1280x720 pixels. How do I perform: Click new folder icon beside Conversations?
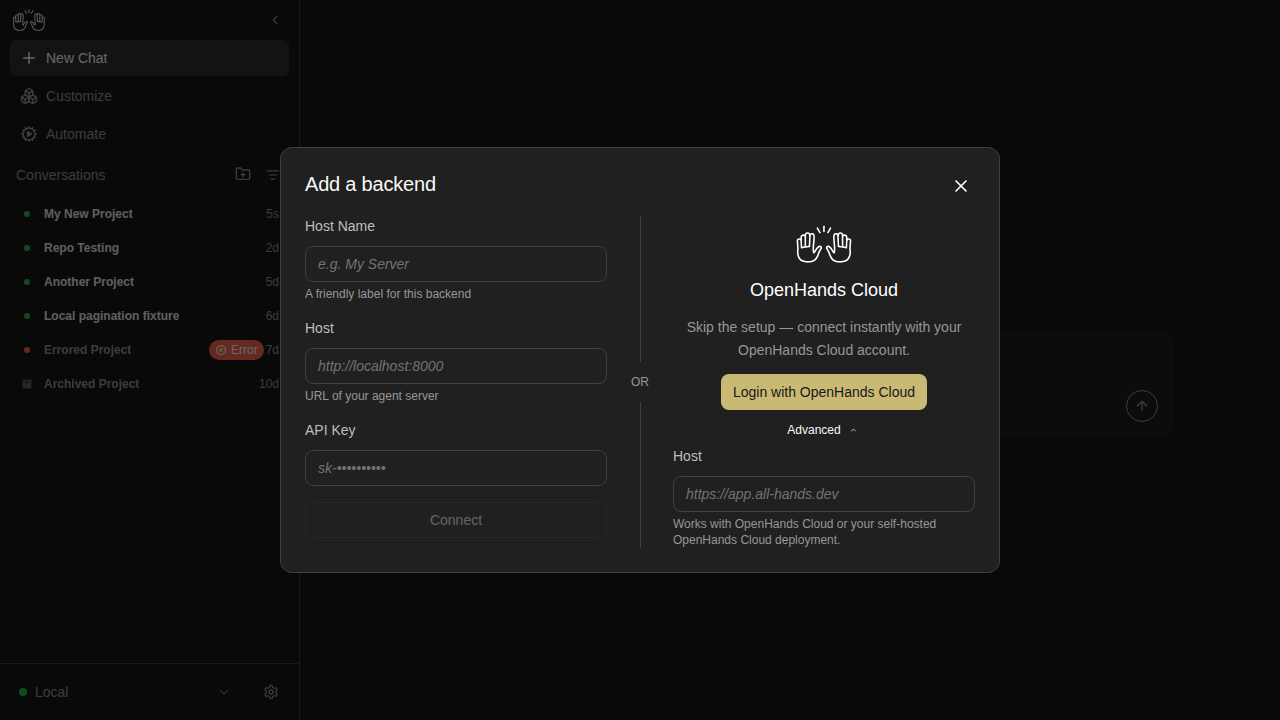pyautogui.click(x=243, y=174)
